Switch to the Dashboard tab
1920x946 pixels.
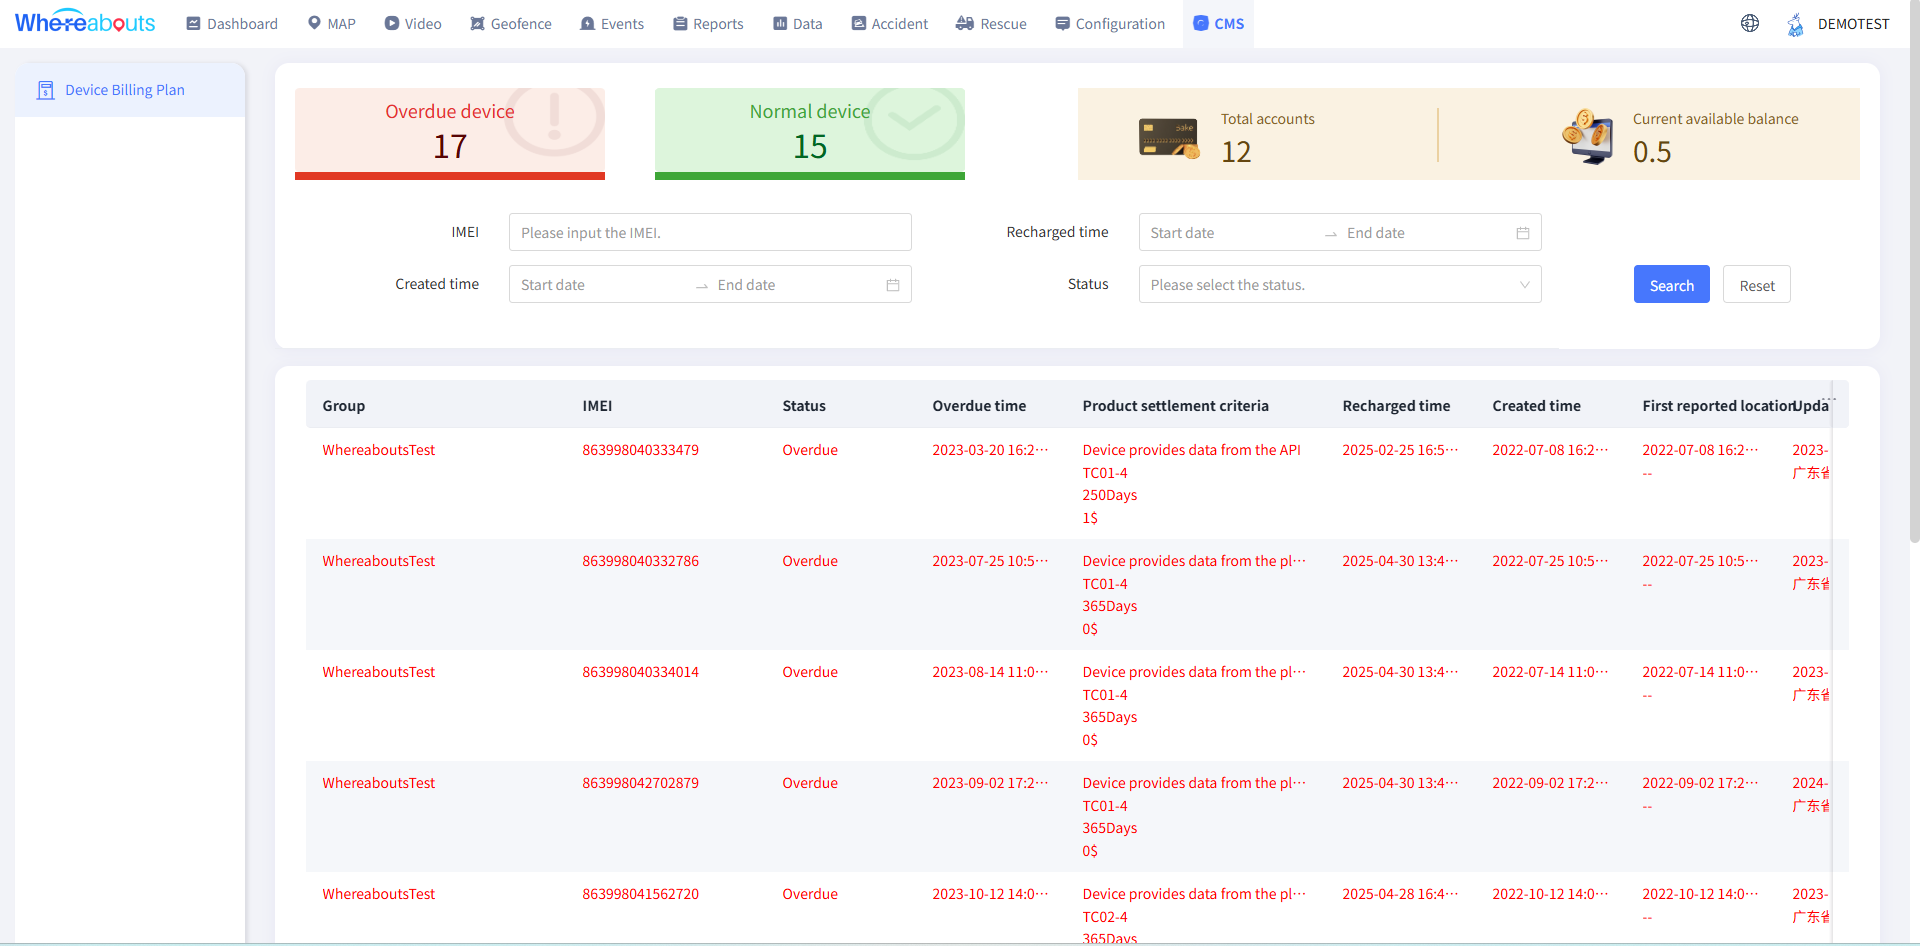pyautogui.click(x=232, y=24)
